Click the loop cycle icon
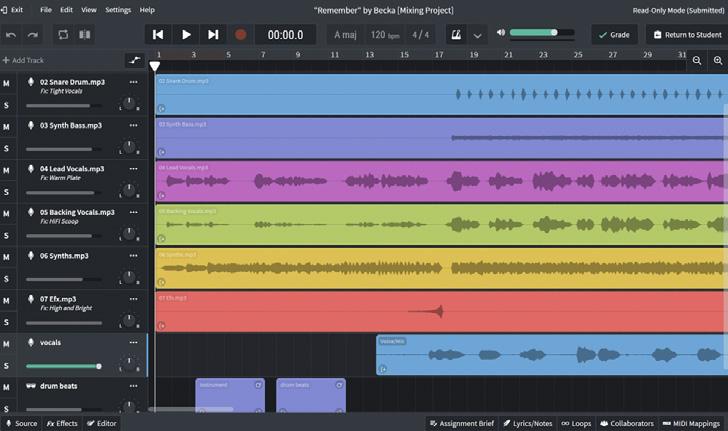Viewport: 728px width, 431px height. (63, 34)
